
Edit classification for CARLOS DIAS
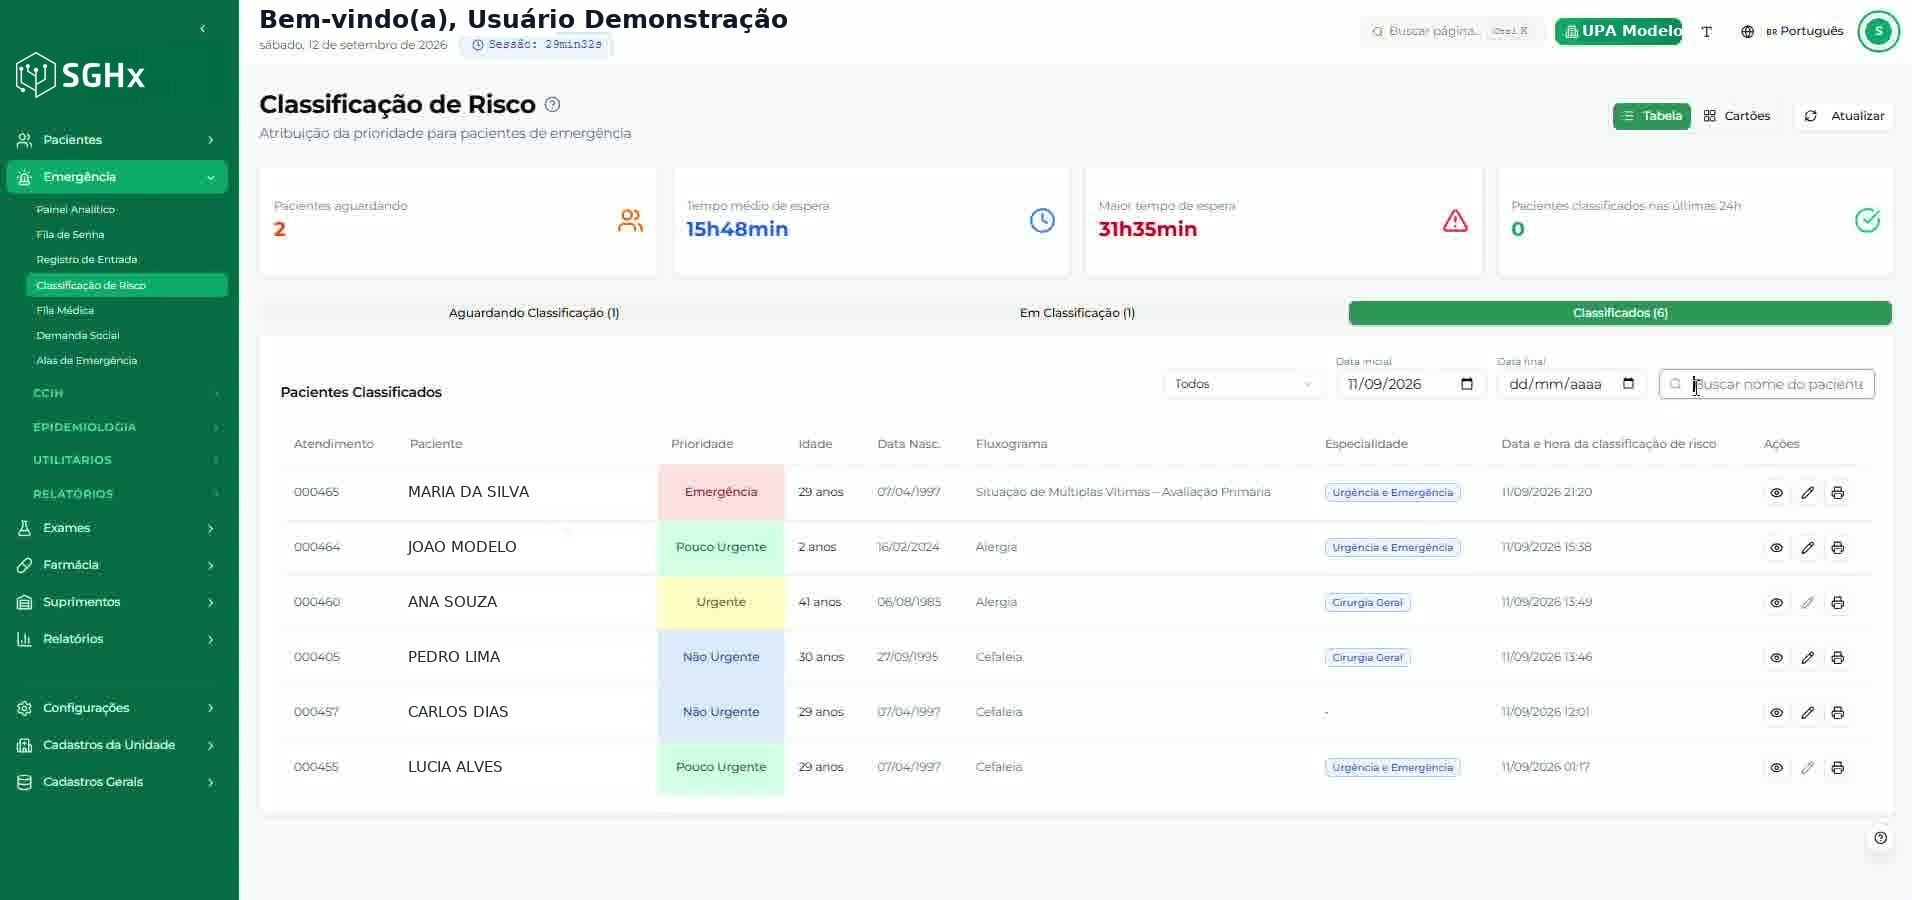click(x=1807, y=713)
